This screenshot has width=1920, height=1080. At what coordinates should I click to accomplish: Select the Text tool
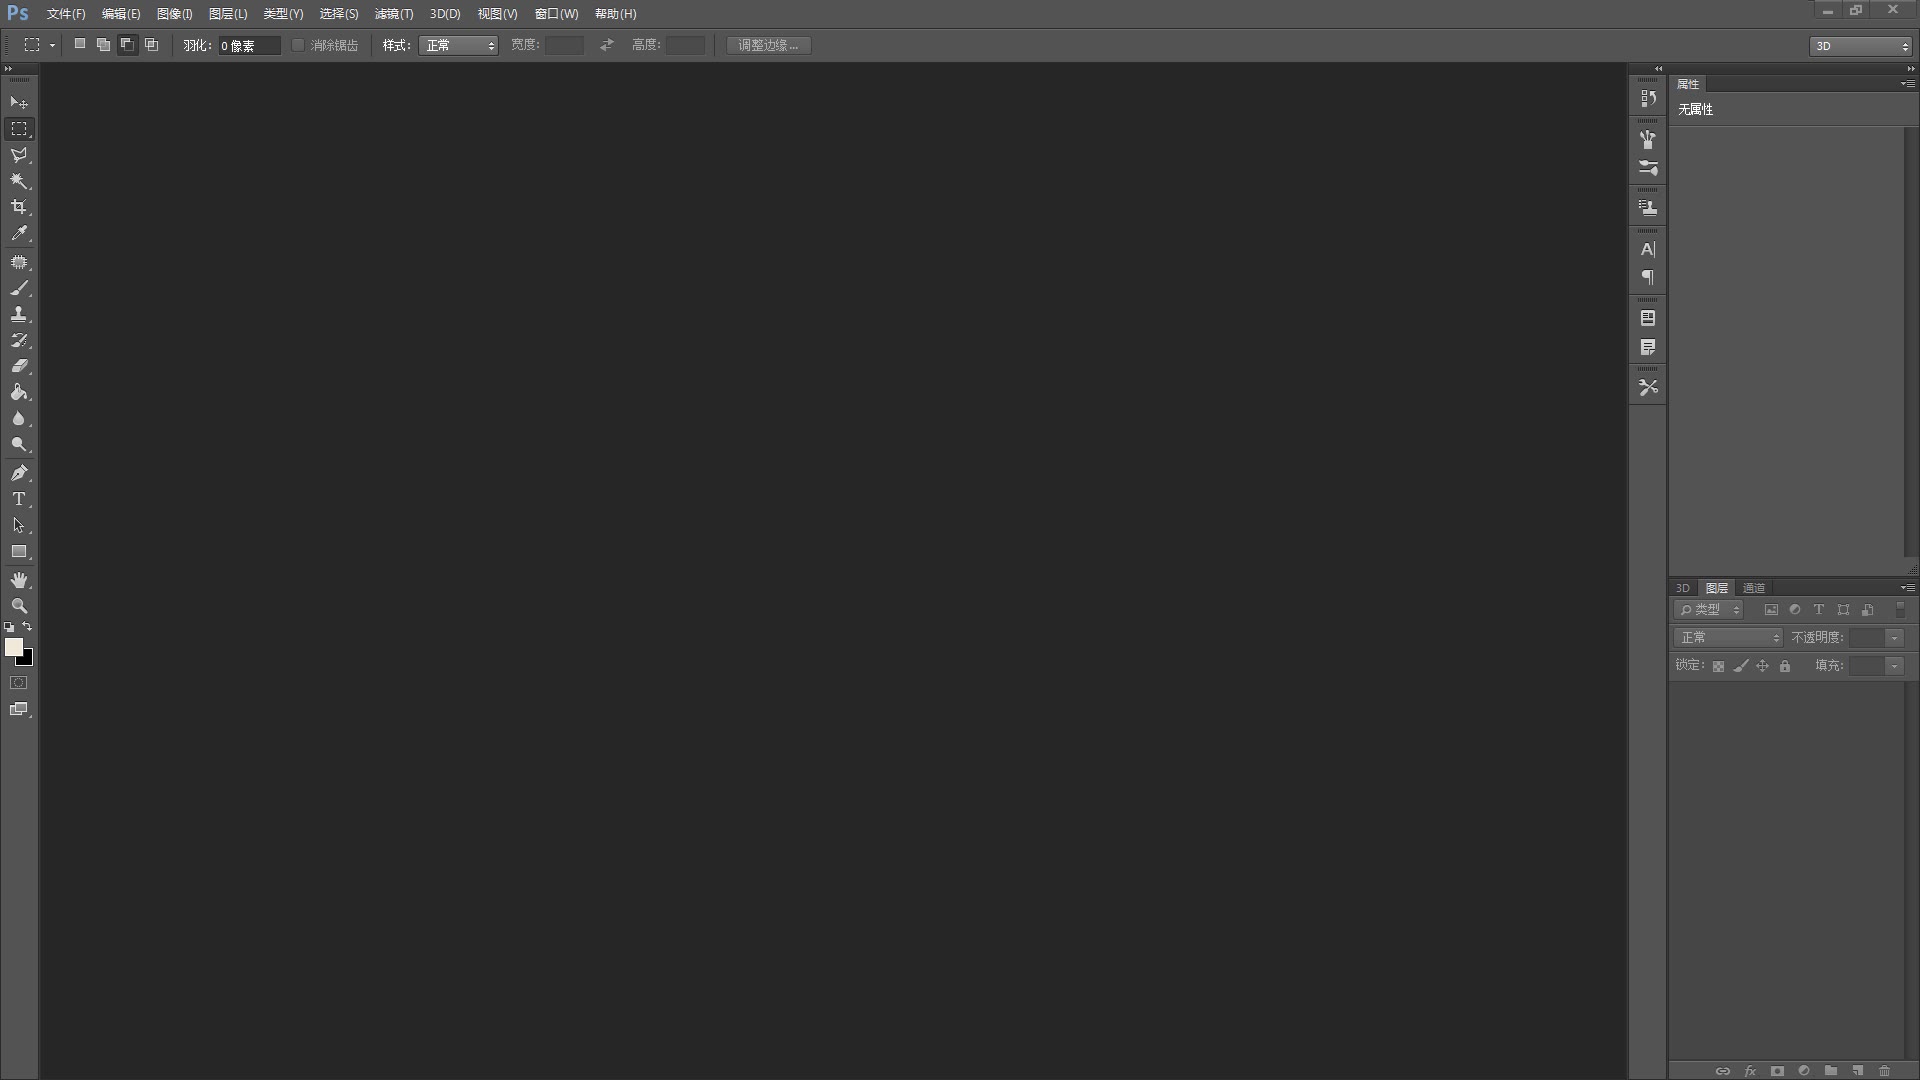coord(18,498)
